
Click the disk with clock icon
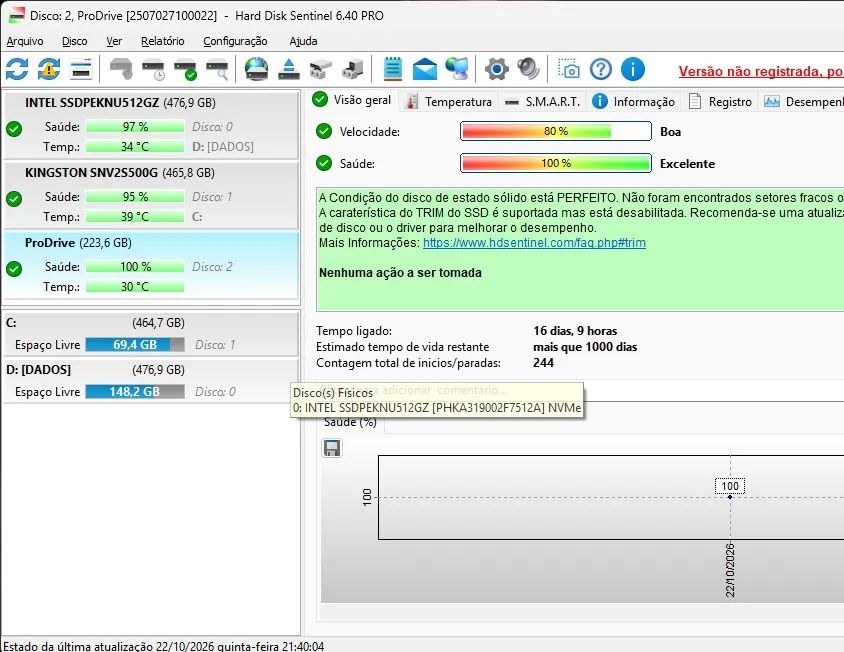(x=153, y=69)
